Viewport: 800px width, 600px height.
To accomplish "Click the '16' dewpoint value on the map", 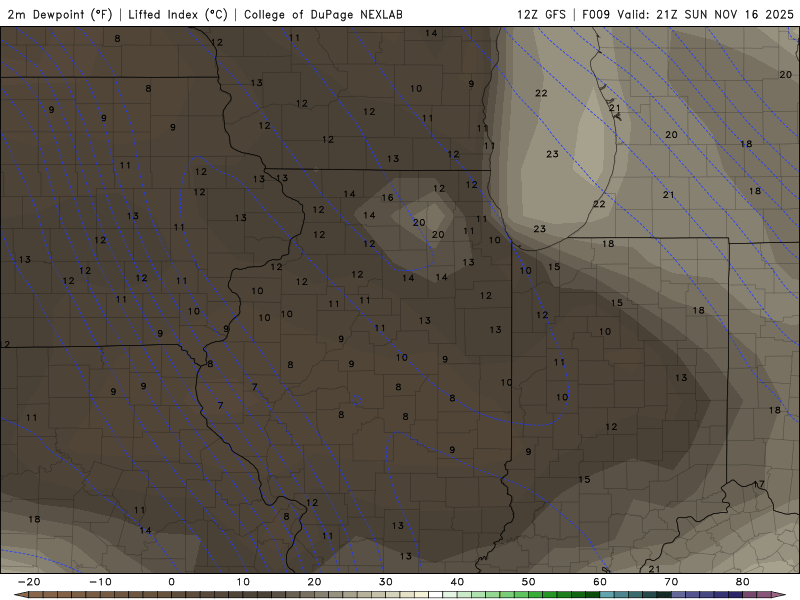I will [387, 197].
